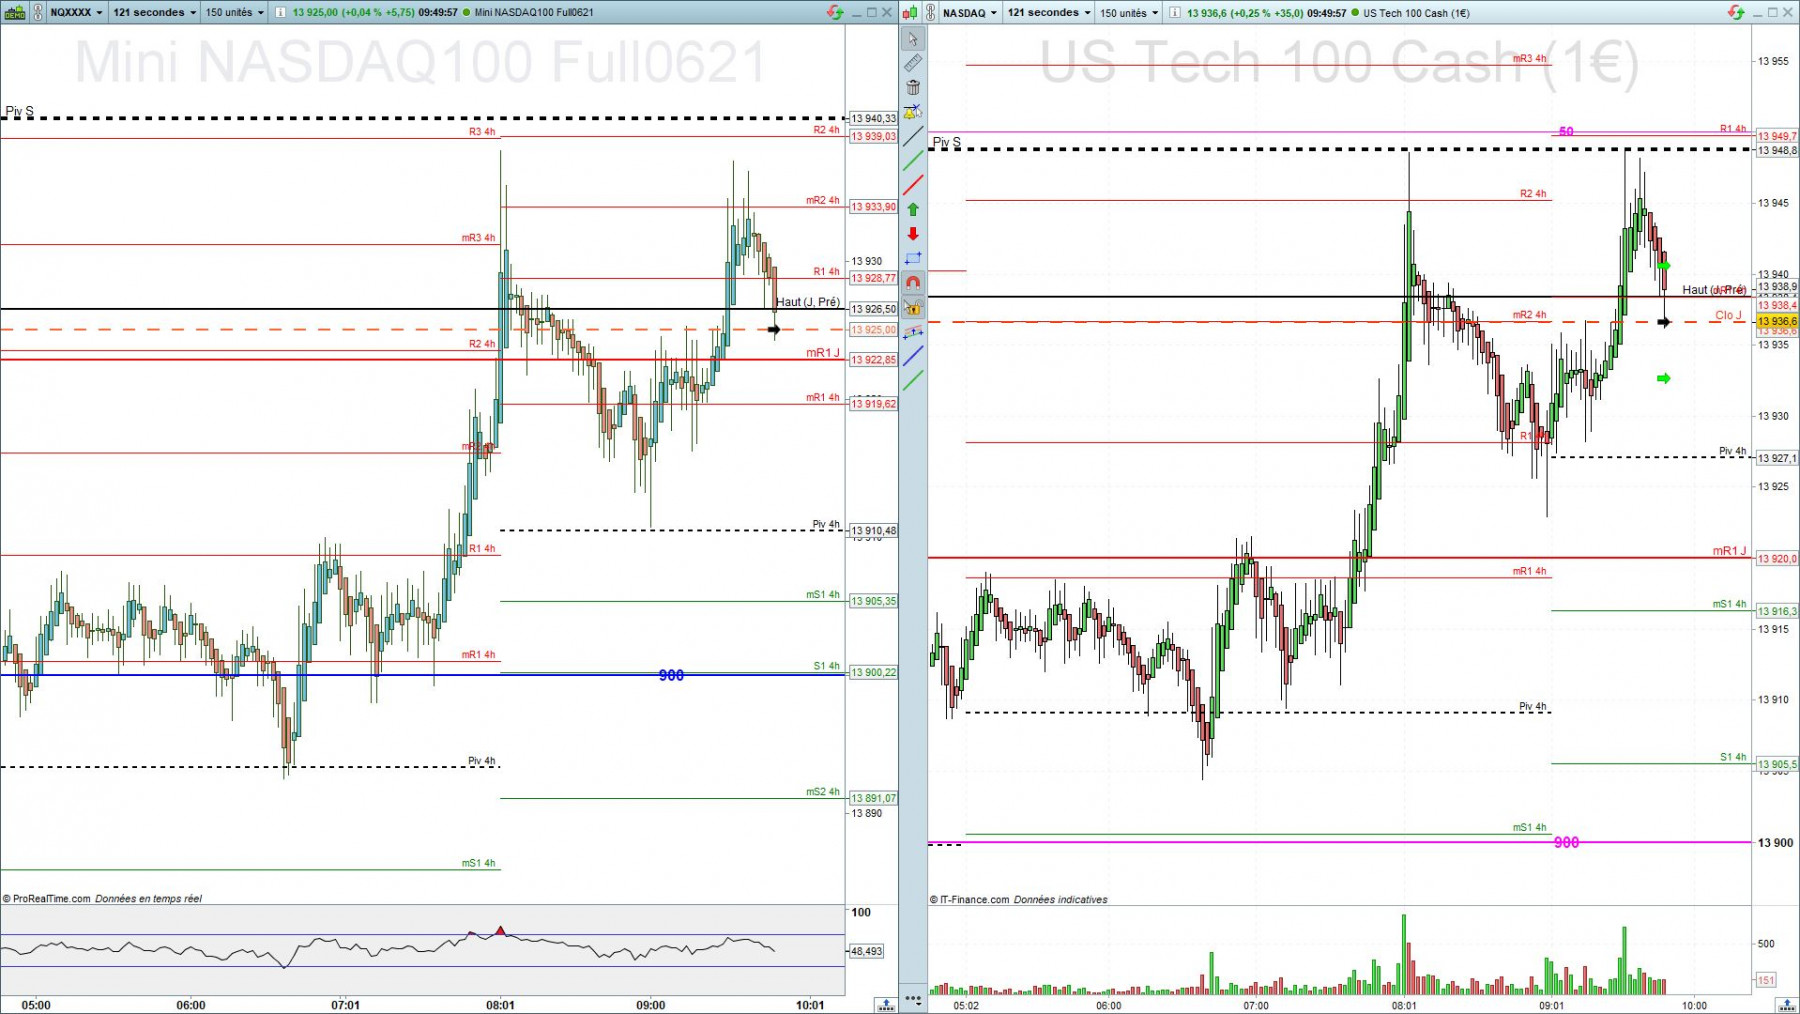Choose the black line drawing tool

pyautogui.click(x=912, y=136)
